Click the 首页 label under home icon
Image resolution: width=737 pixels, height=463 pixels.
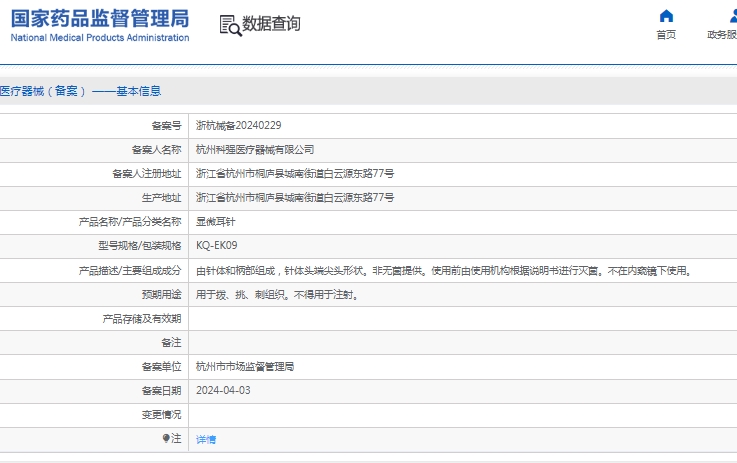pos(666,35)
